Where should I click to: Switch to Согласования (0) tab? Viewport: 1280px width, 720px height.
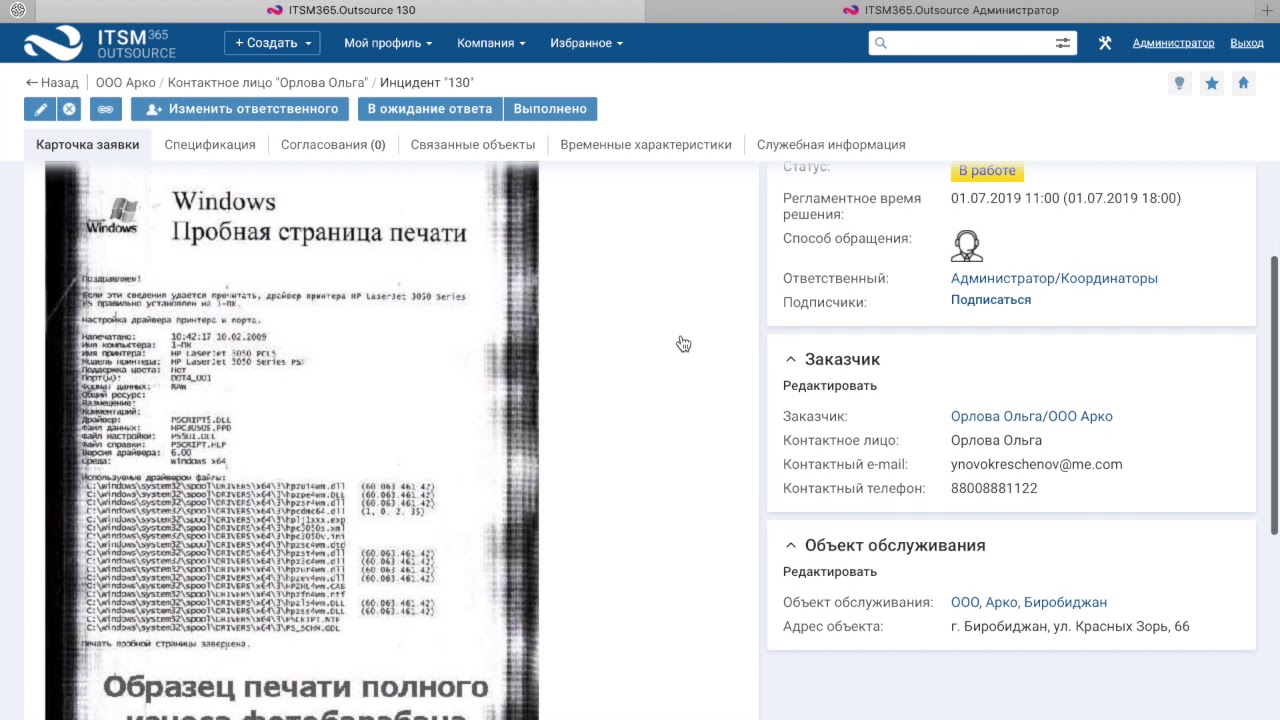333,145
